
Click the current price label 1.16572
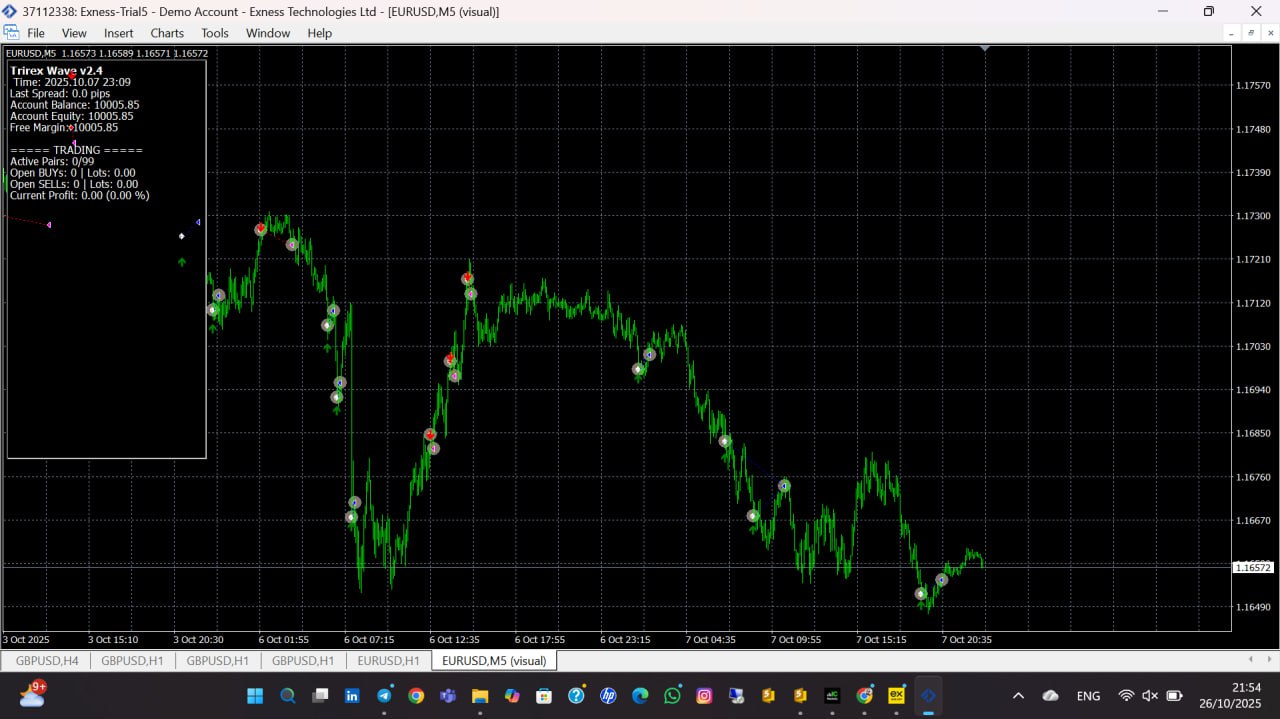point(1252,567)
